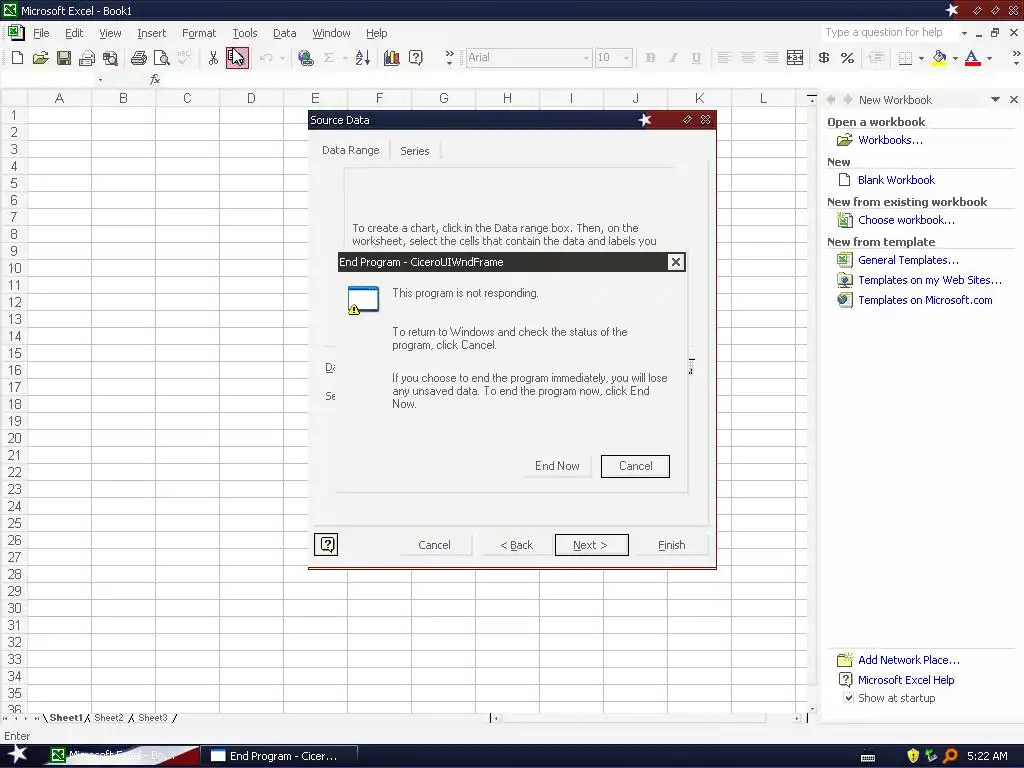
Task: Open the Templates on Microsoft.com link
Action: pos(925,300)
